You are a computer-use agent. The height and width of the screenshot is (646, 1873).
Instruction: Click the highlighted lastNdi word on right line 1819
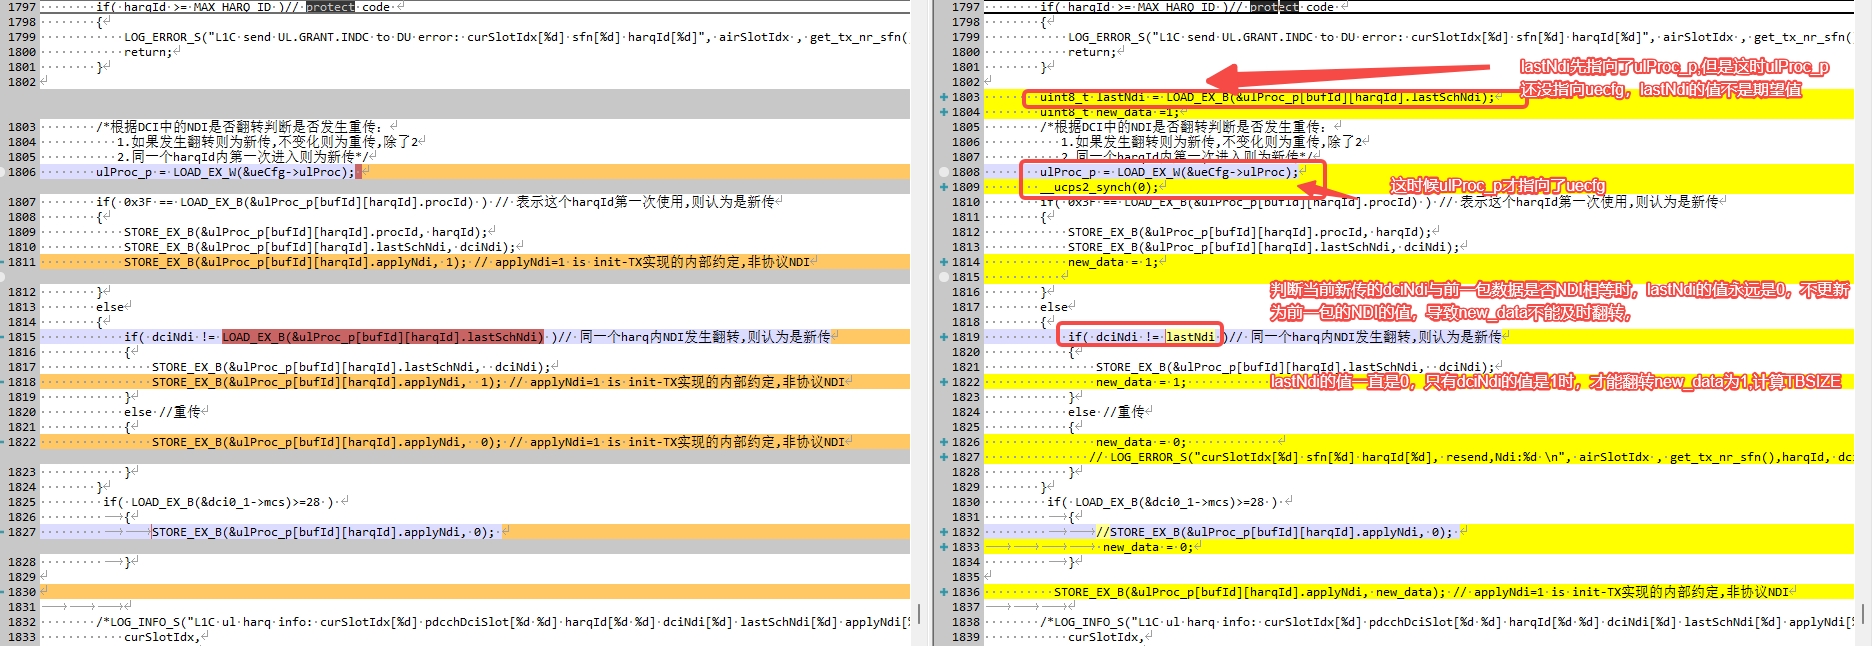(x=1190, y=337)
